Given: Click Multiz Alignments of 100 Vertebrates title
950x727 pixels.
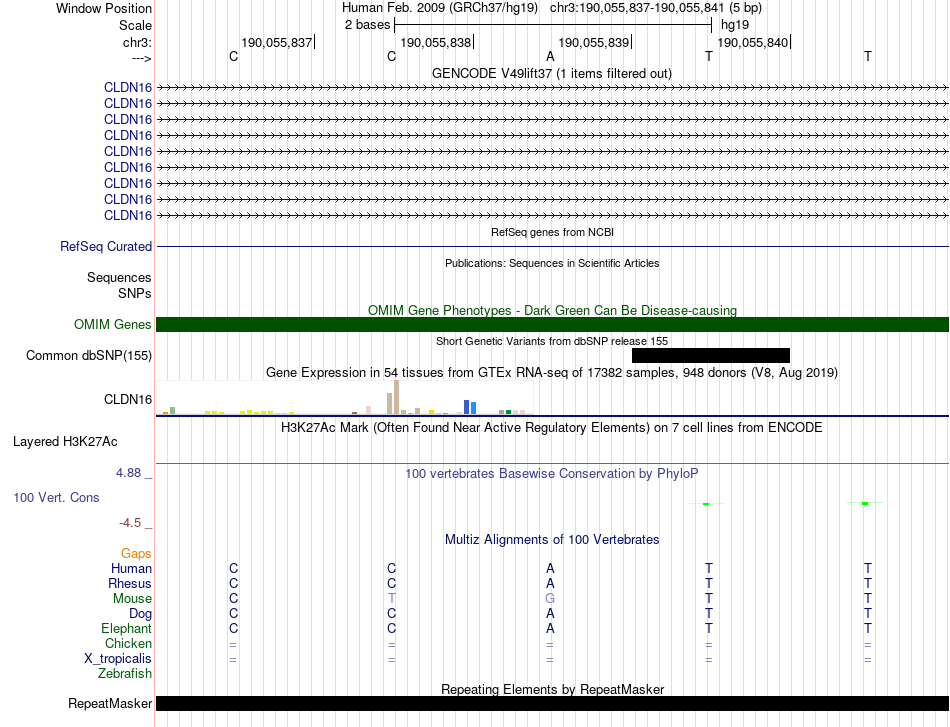Looking at the screenshot, I should (x=552, y=539).
